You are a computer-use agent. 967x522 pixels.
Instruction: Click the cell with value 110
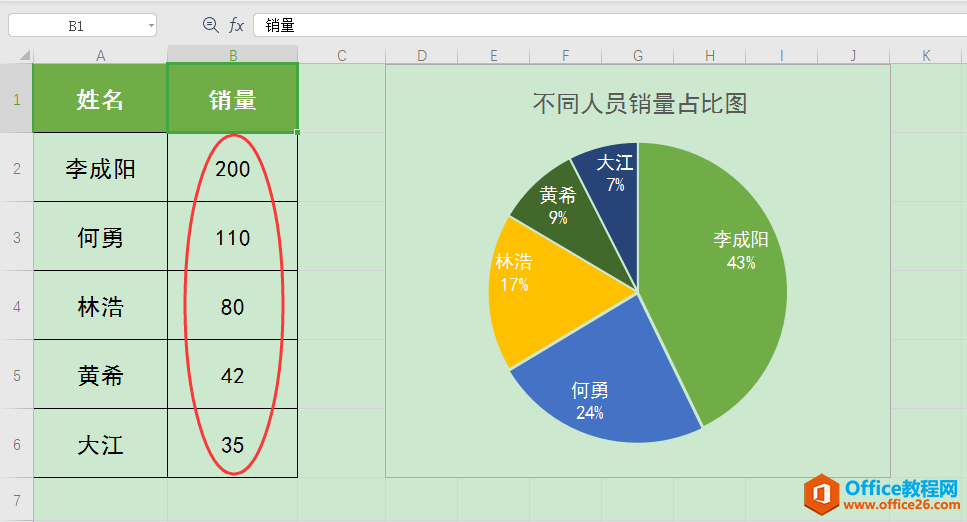[x=232, y=237]
